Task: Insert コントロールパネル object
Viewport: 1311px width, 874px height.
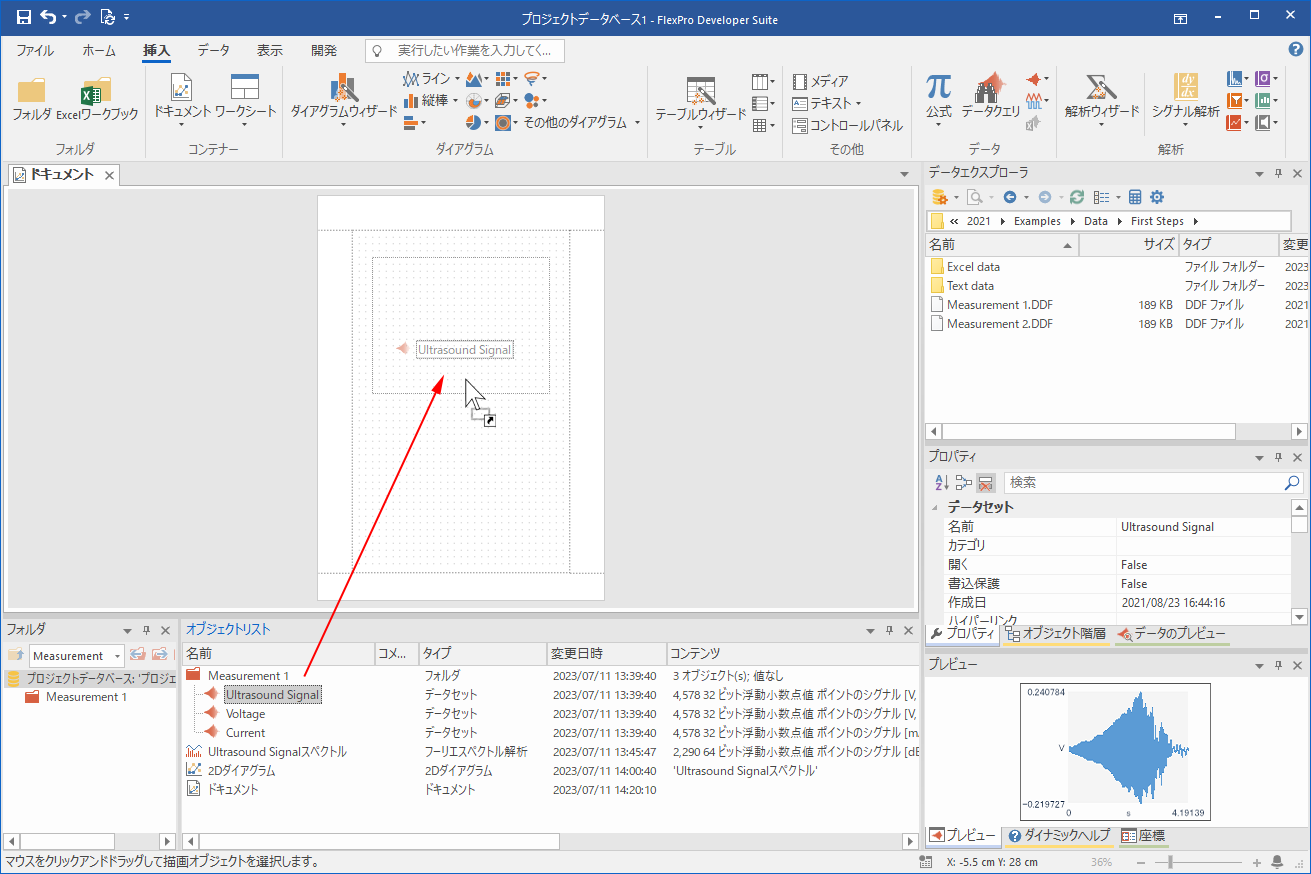Action: 847,125
